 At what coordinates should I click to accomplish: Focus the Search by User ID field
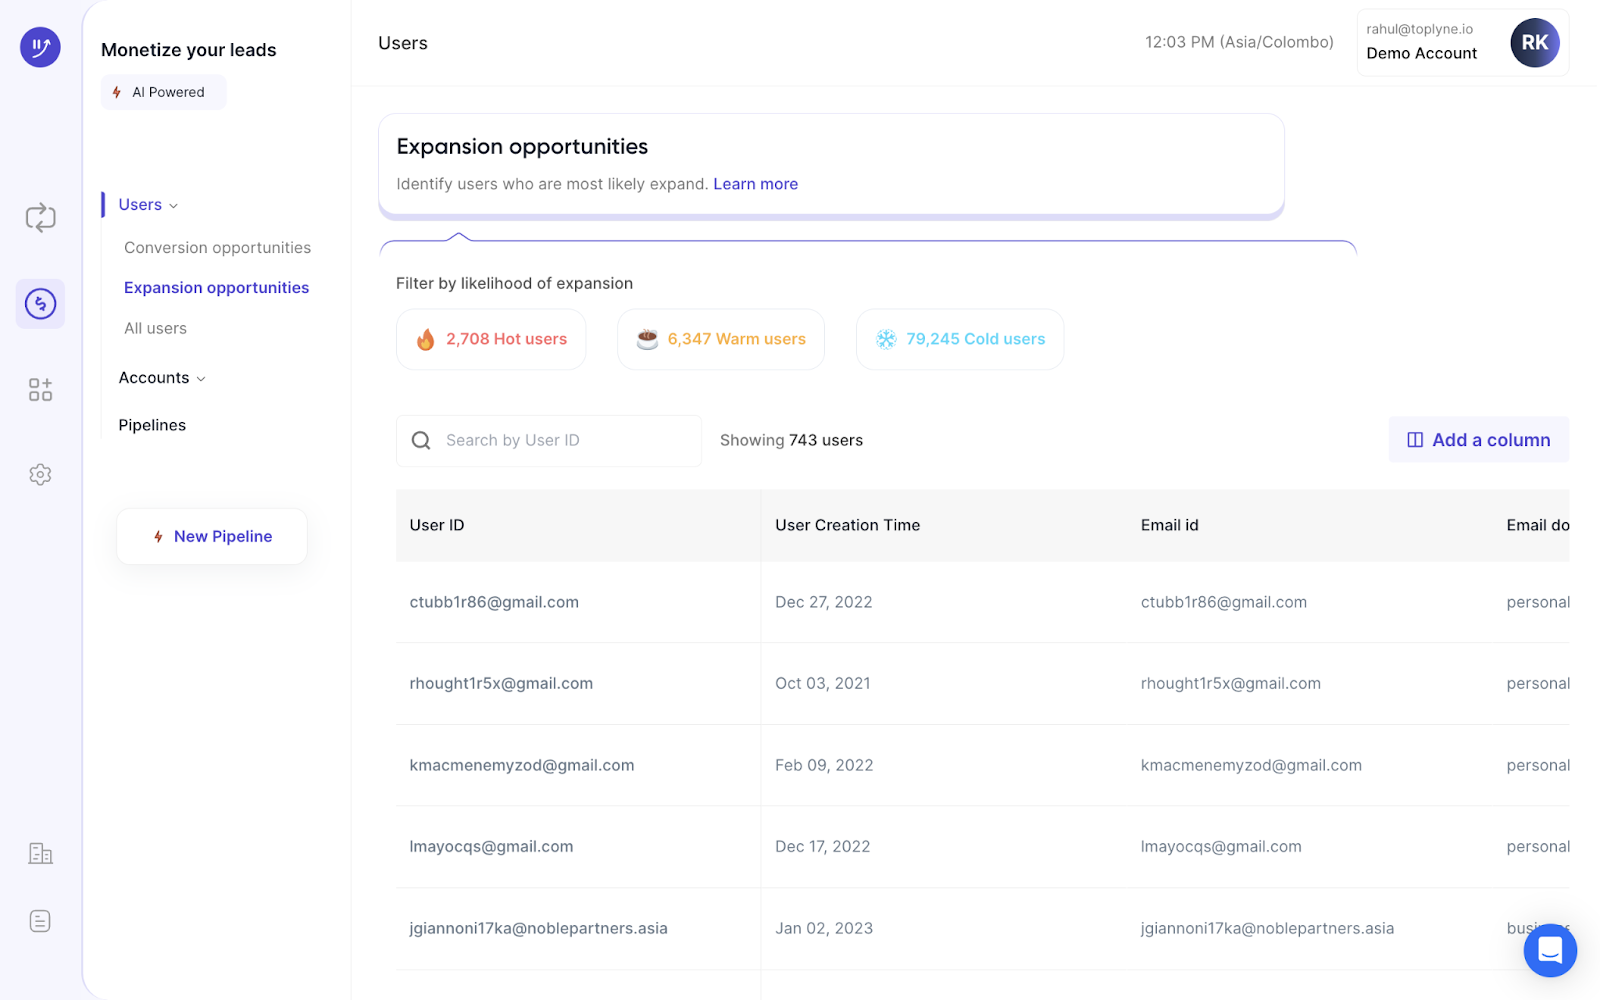pos(560,441)
